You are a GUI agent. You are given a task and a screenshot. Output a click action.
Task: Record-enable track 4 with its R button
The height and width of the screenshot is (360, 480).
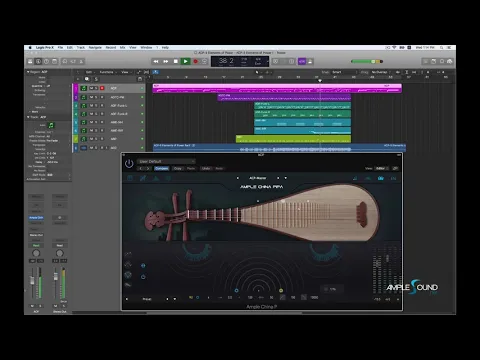coord(102,114)
